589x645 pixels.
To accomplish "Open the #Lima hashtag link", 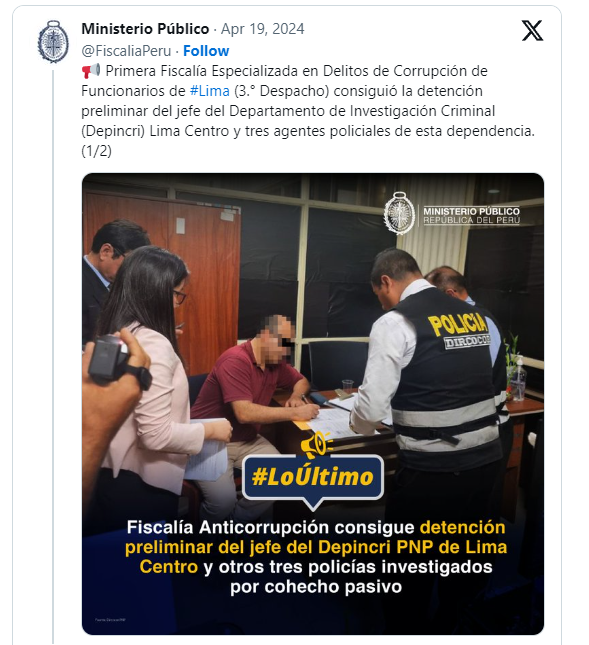I will pyautogui.click(x=210, y=90).
